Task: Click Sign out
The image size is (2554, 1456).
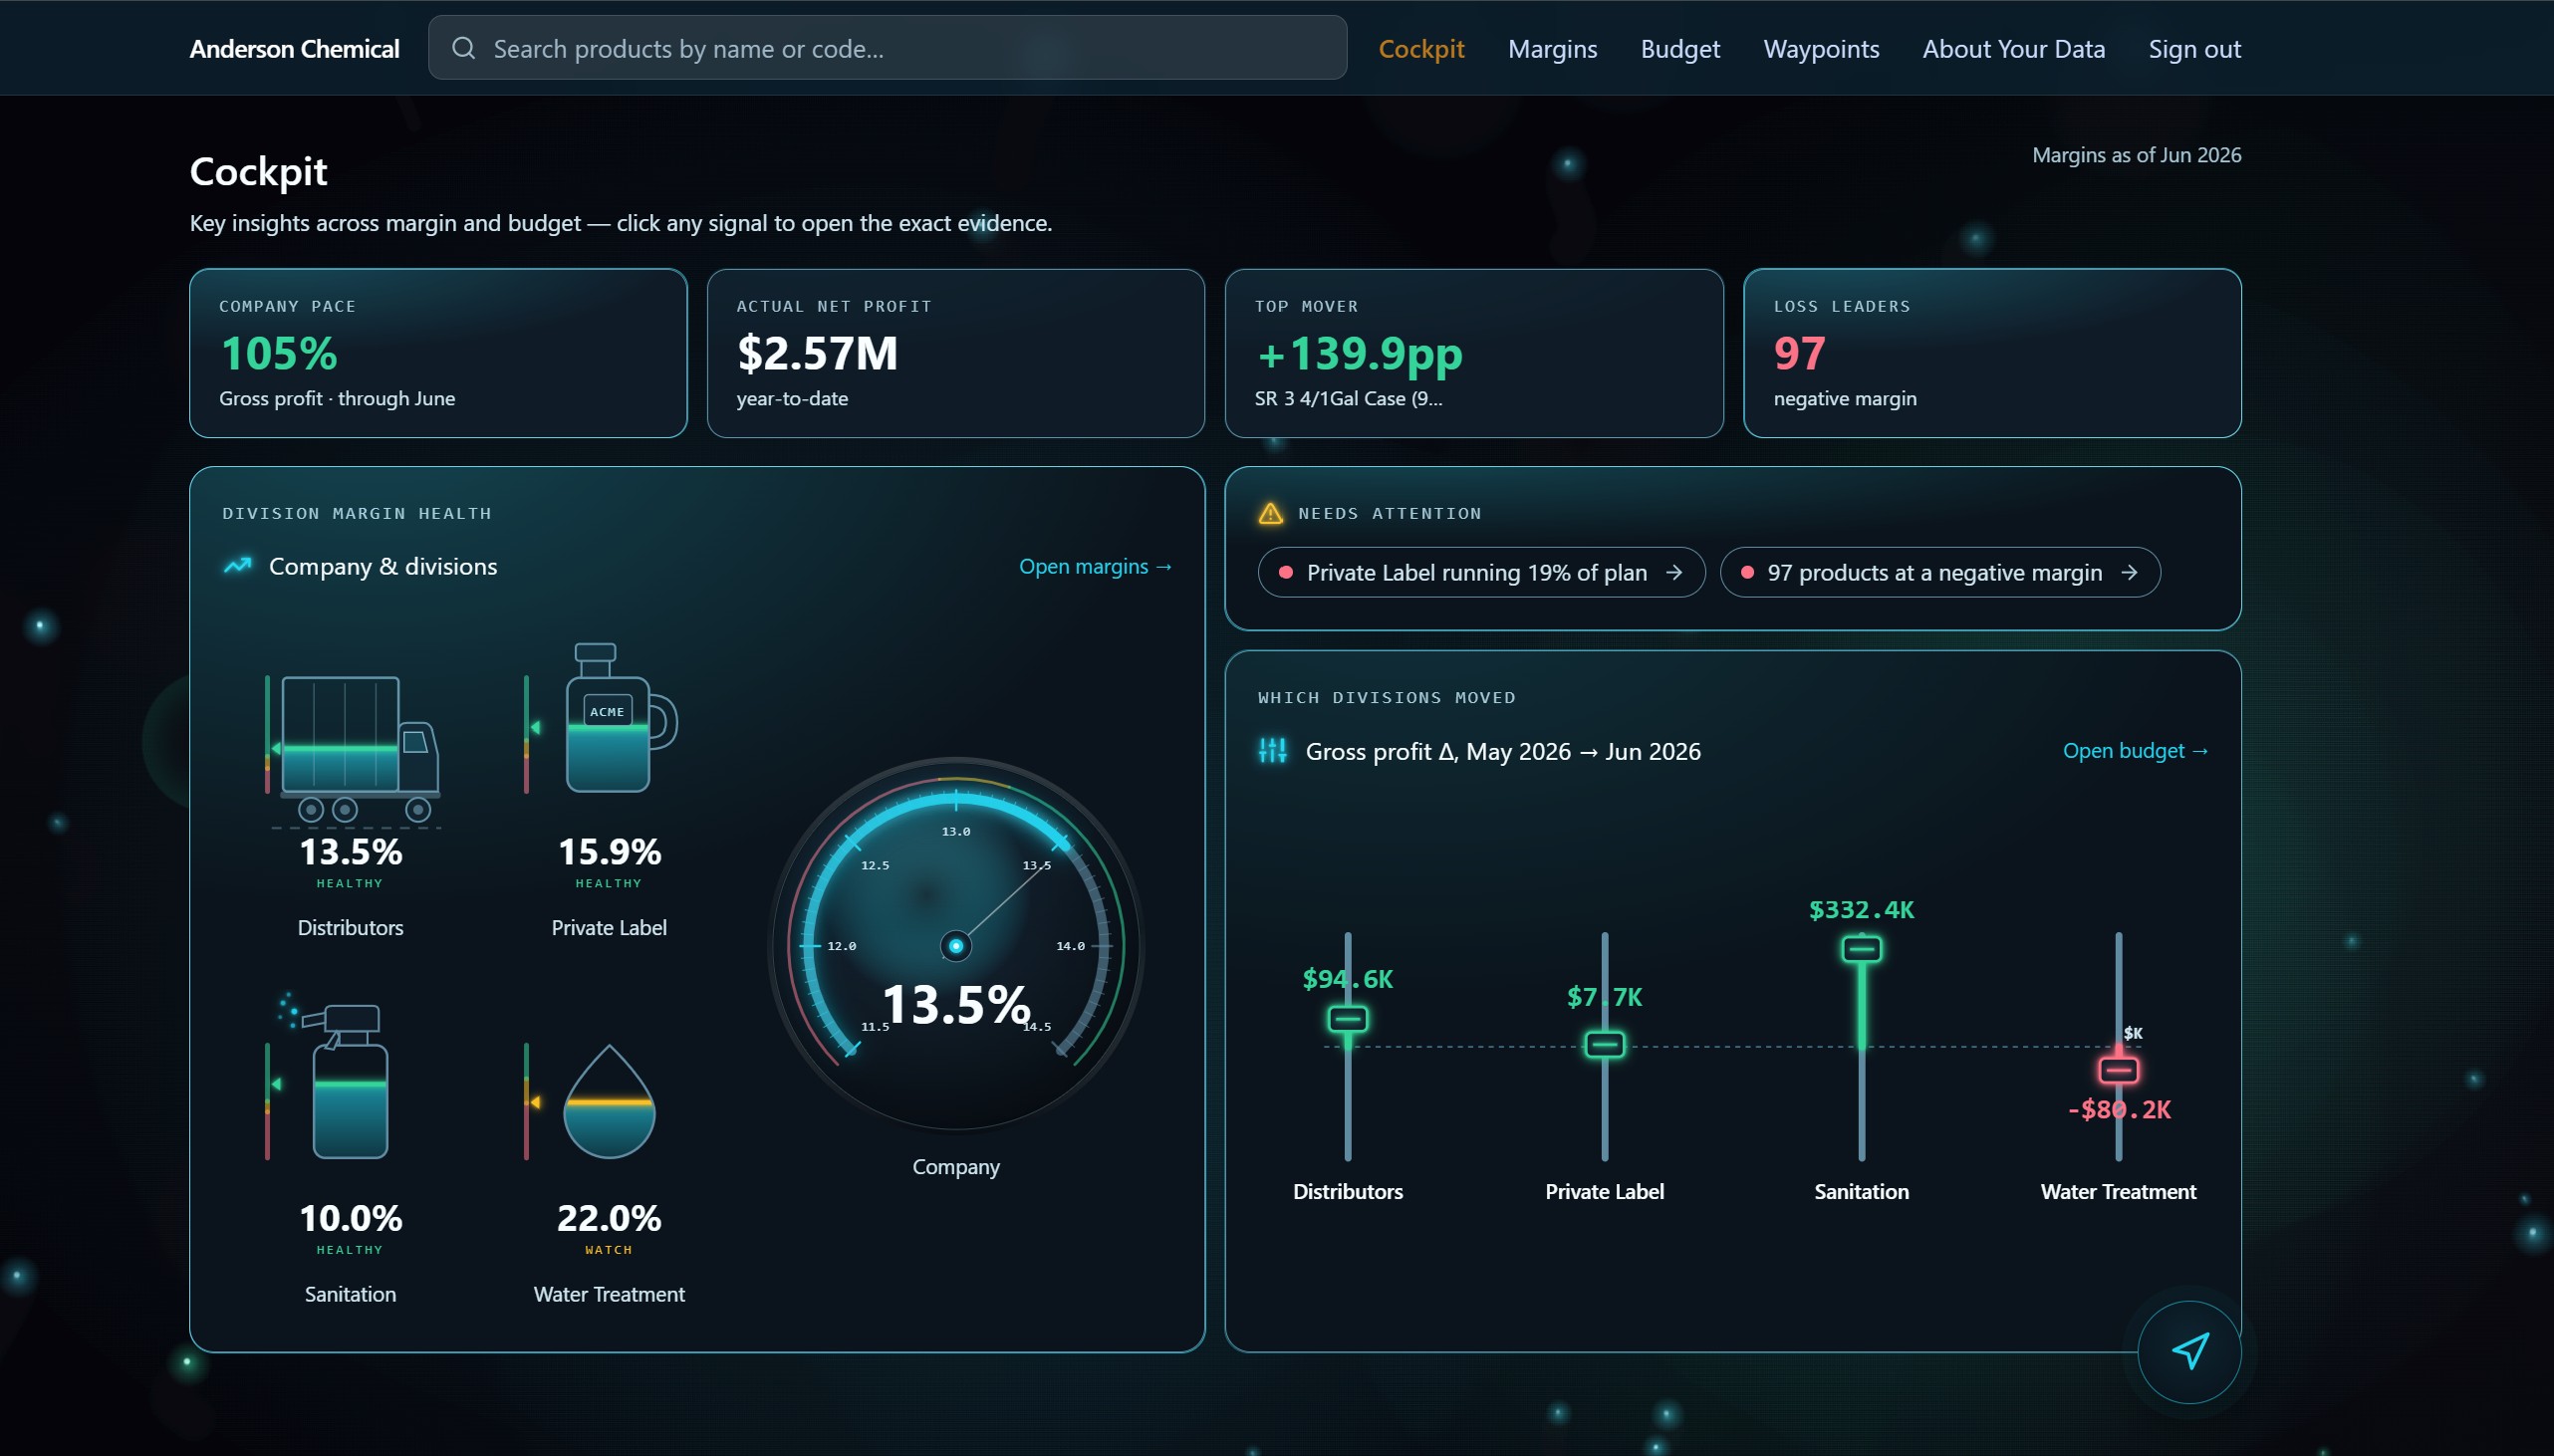Action: pyautogui.click(x=2194, y=48)
